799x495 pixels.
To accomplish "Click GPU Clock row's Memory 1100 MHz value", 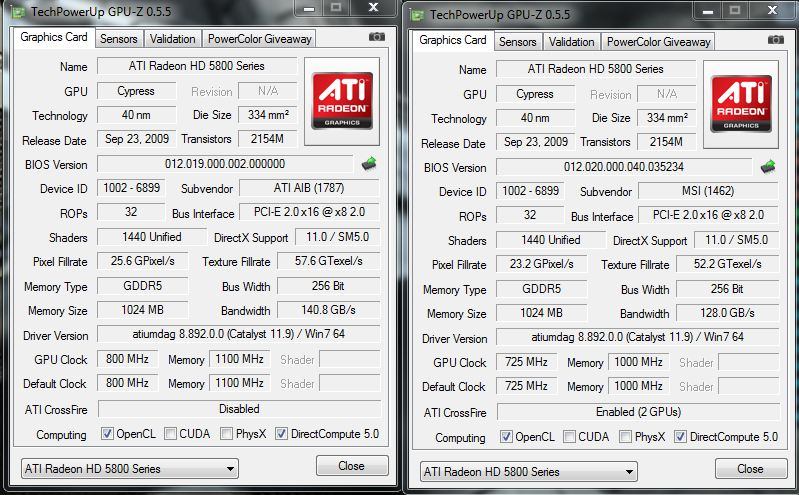I will point(239,359).
